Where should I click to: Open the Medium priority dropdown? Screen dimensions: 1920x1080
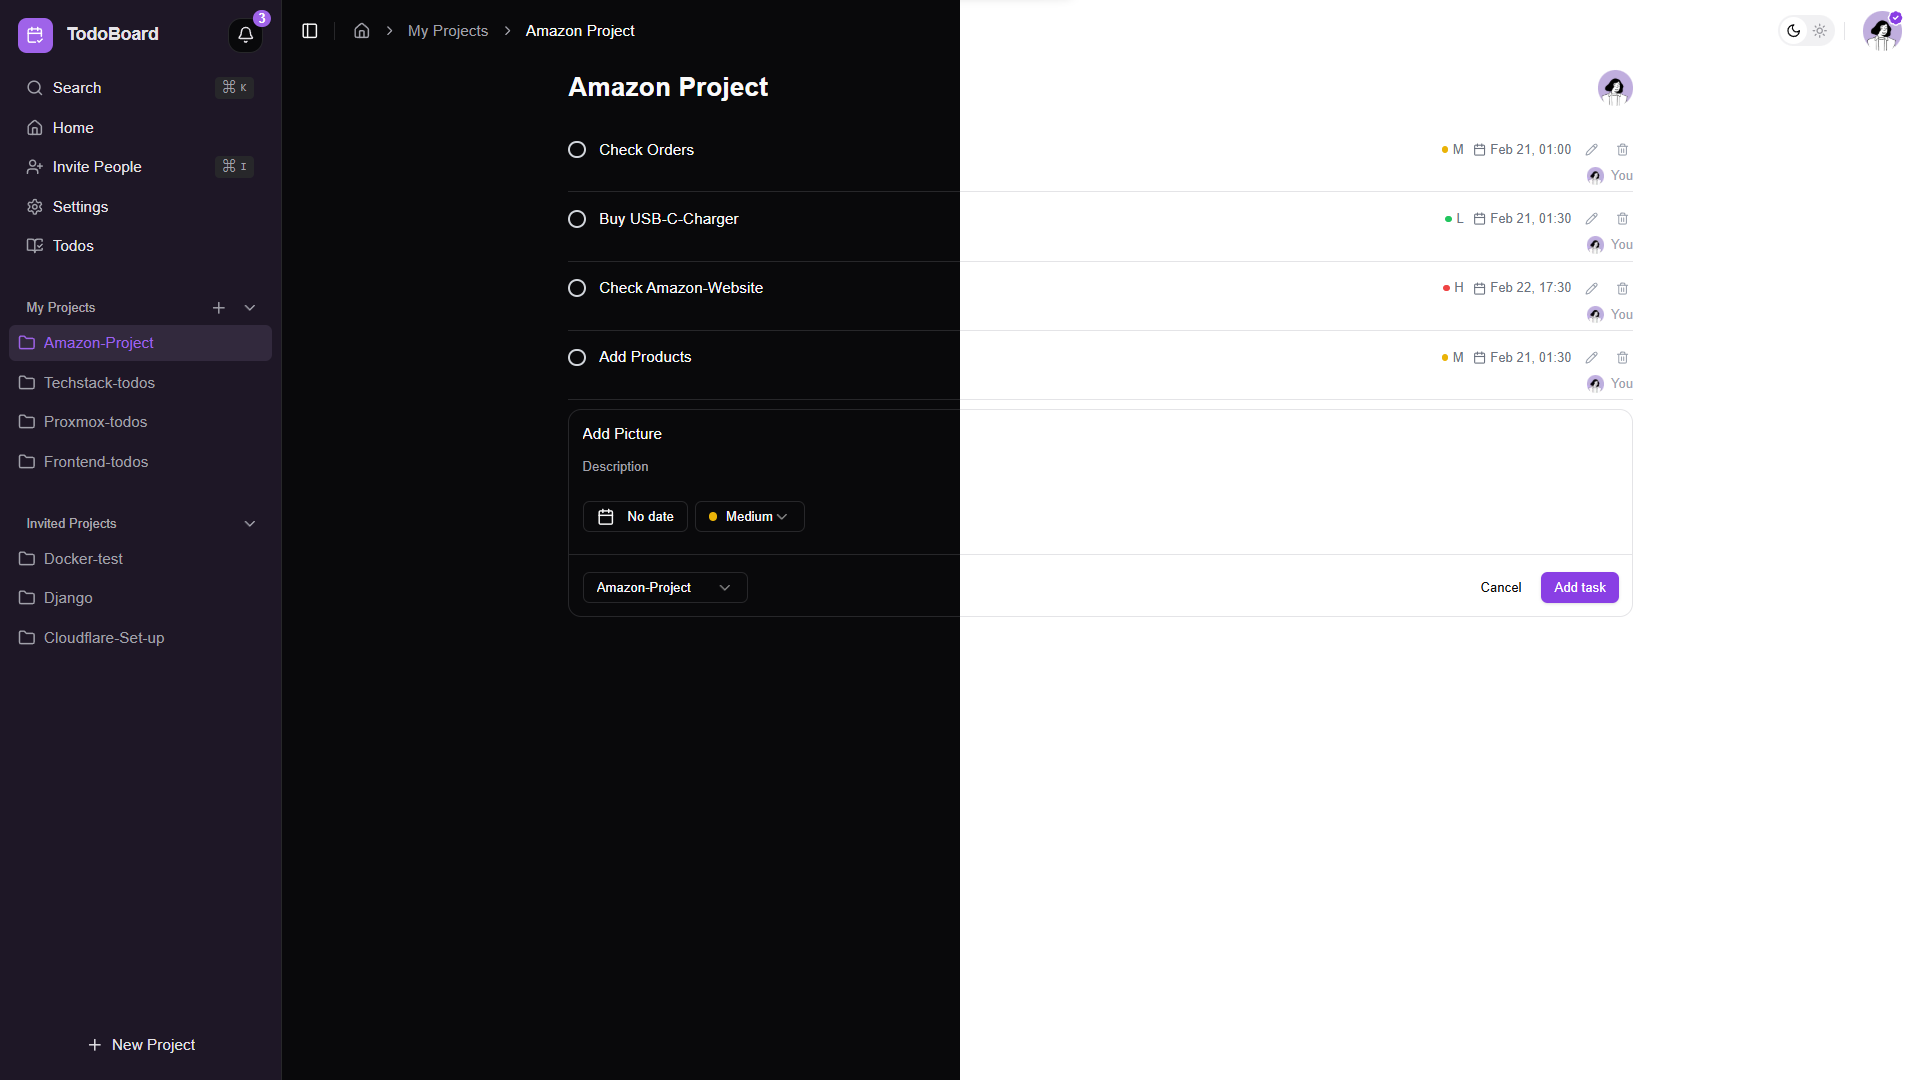[749, 517]
